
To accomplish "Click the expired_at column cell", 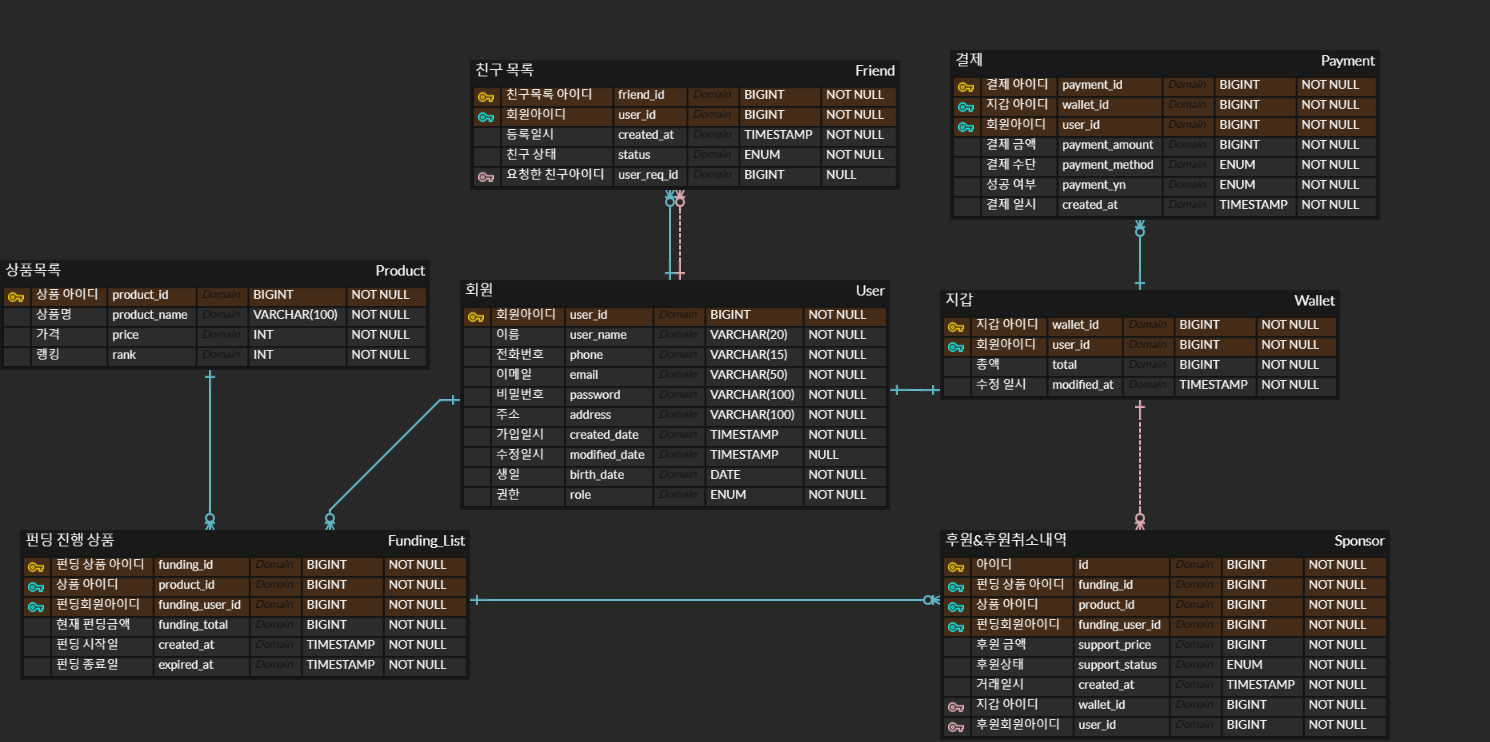I will 200,665.
